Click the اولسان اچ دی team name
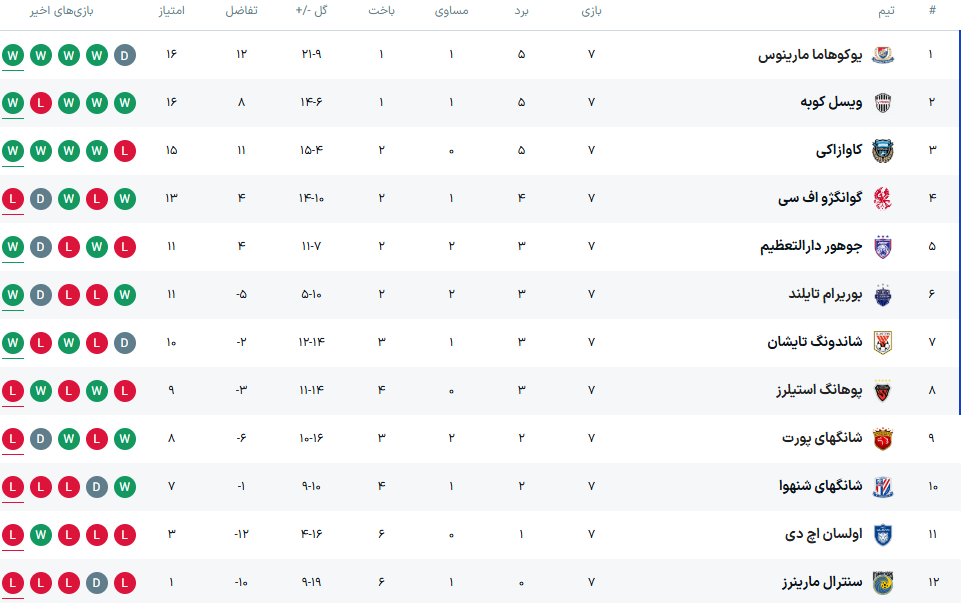970x603 pixels. (x=825, y=534)
